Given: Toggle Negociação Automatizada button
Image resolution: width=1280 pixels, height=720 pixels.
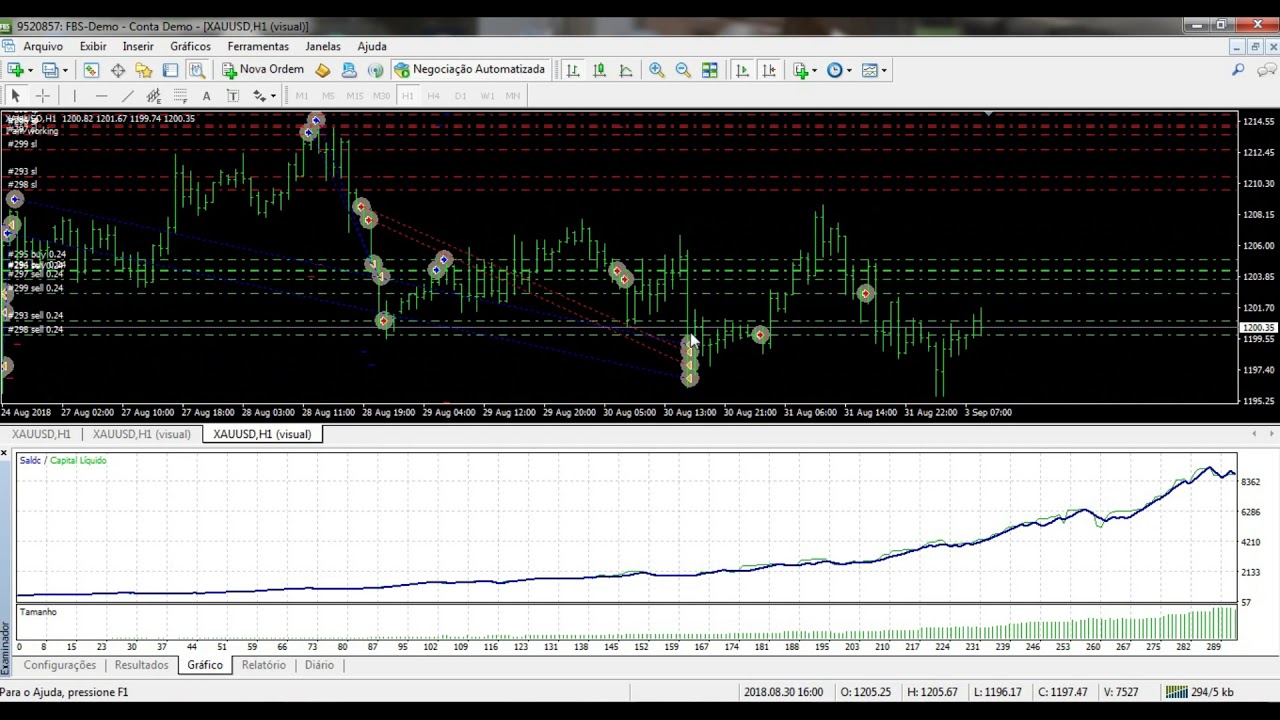Looking at the screenshot, I should 470,70.
